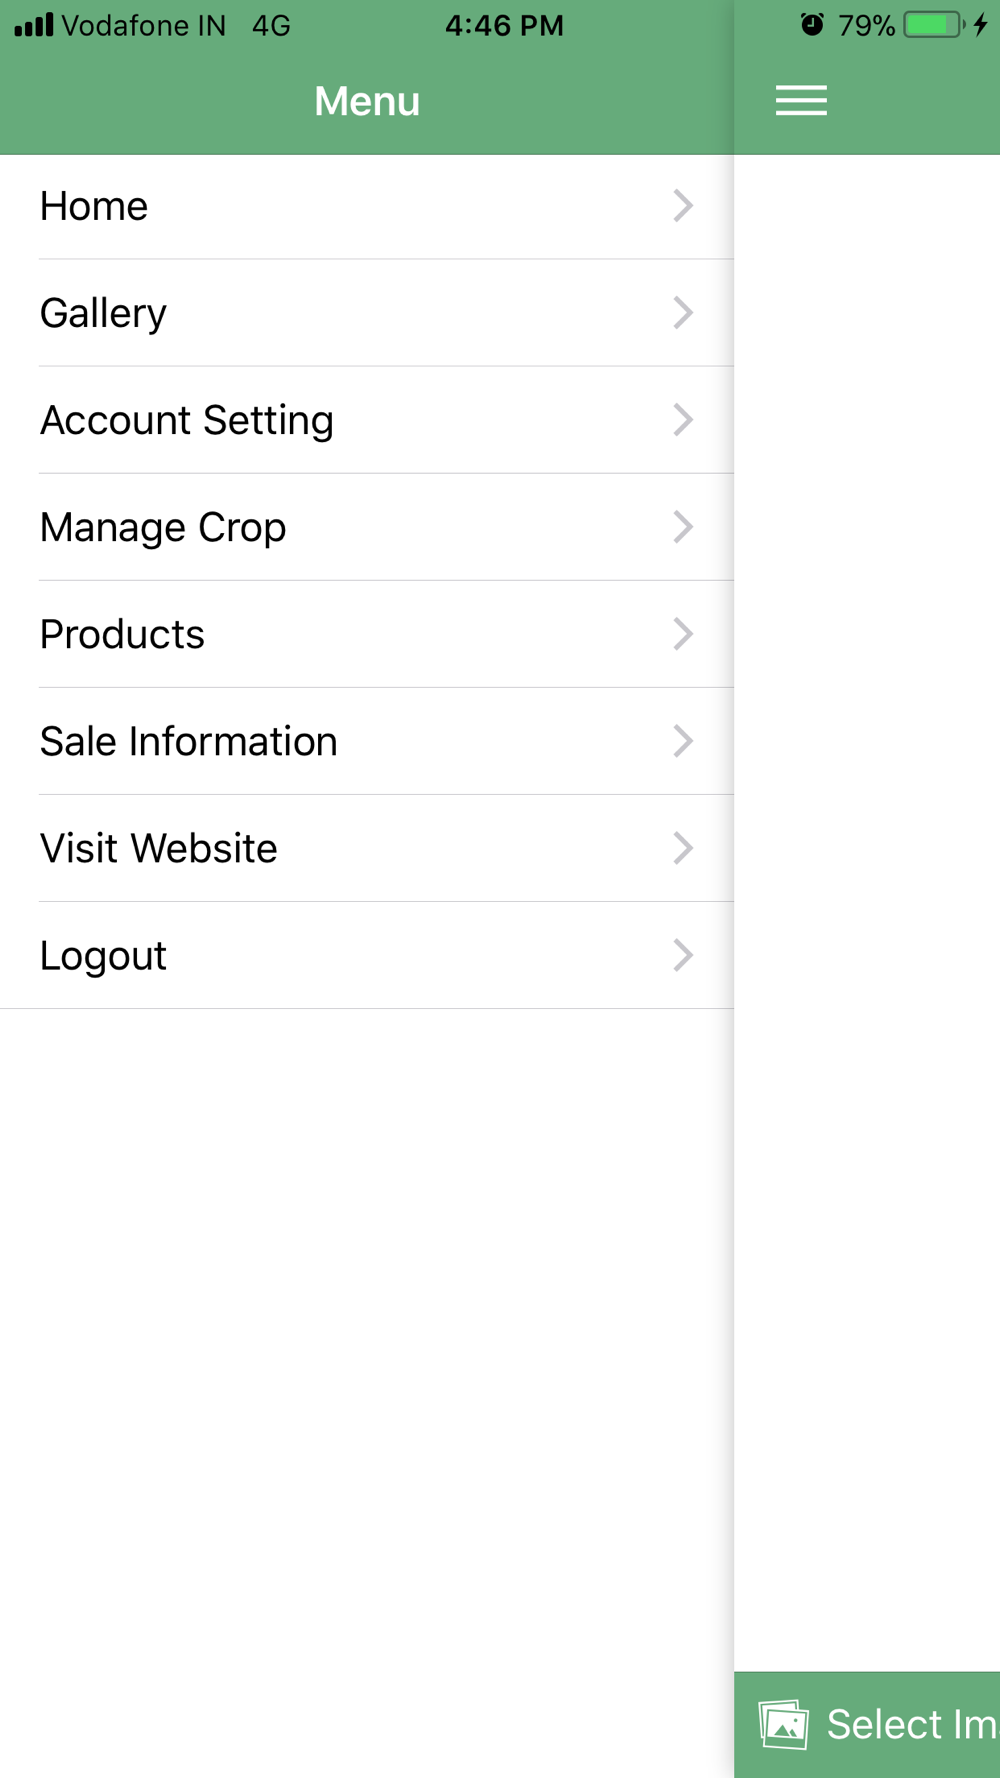Image resolution: width=1000 pixels, height=1778 pixels.
Task: Click chevron arrow beside Gallery
Action: click(x=683, y=313)
